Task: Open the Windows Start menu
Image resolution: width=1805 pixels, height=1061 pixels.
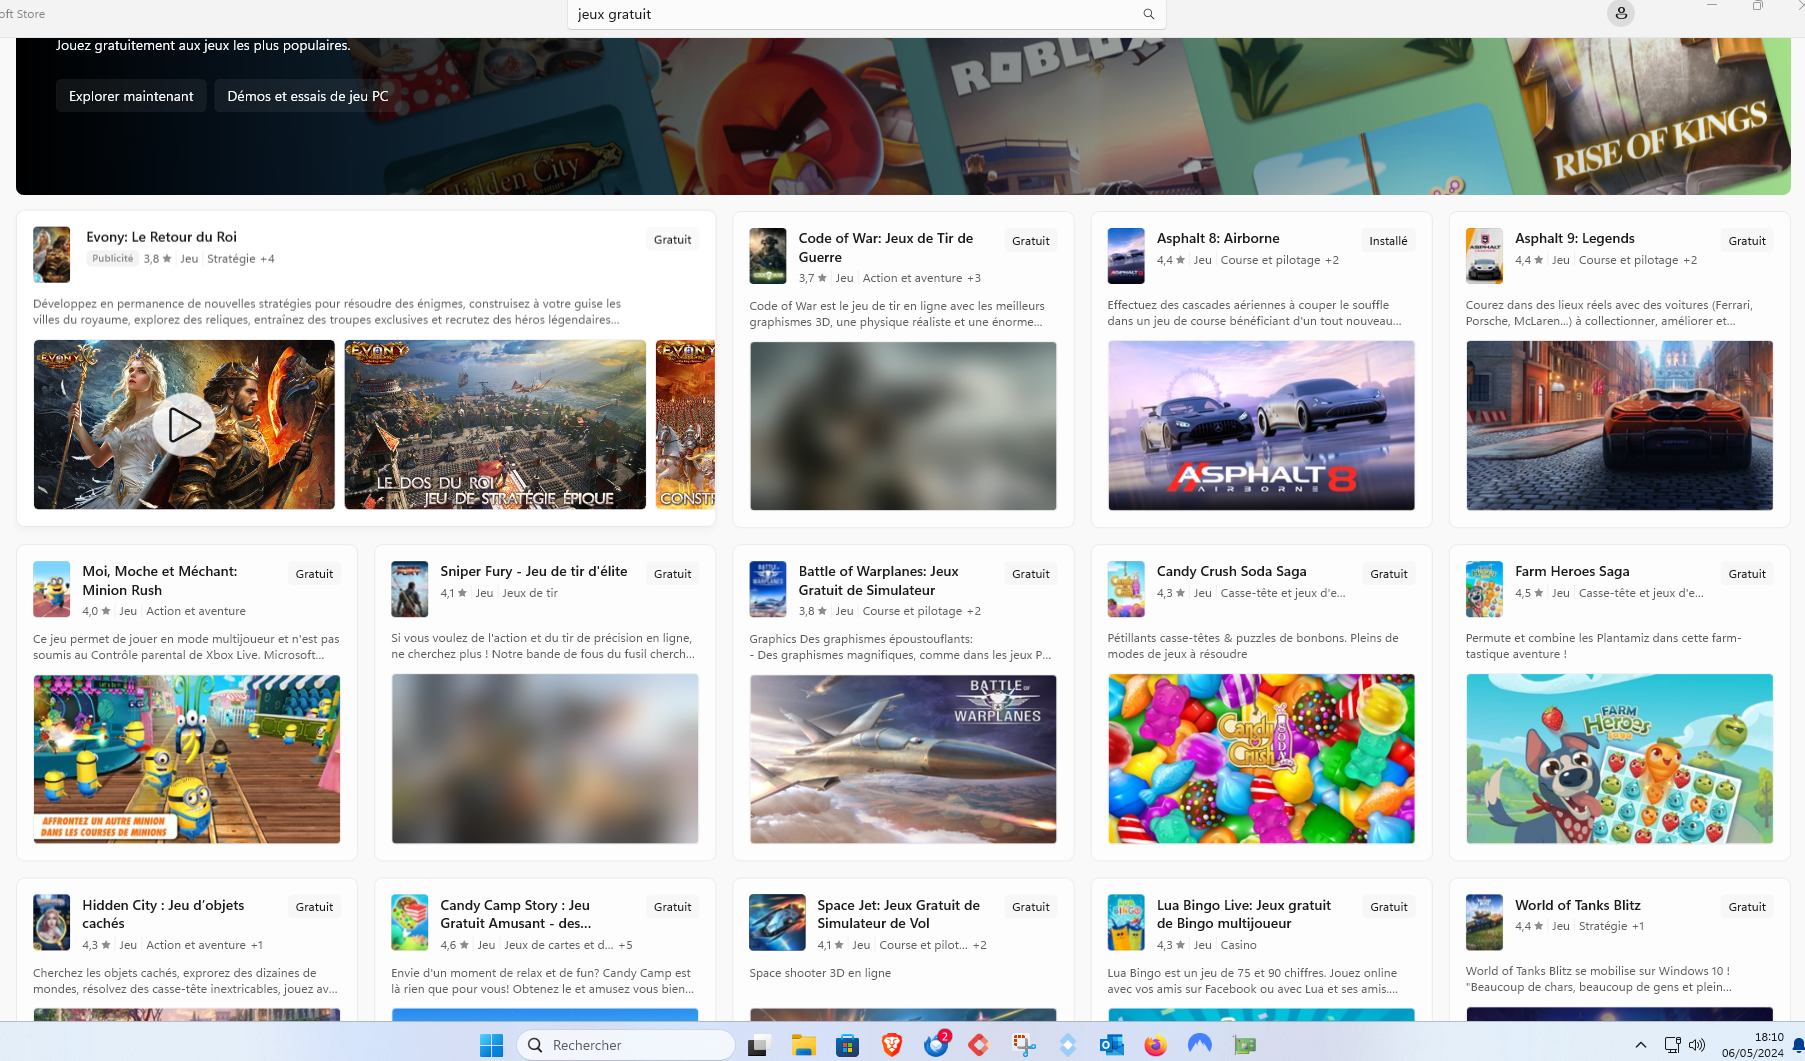Action: (x=491, y=1045)
